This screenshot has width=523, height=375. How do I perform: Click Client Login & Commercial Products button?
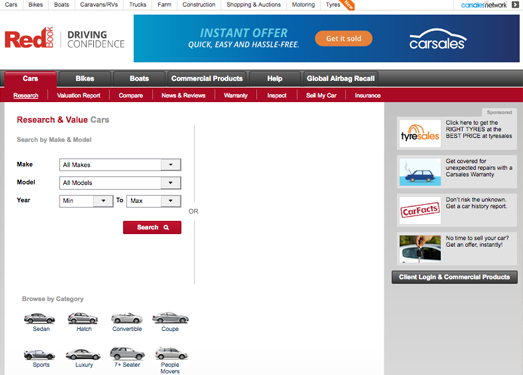(x=454, y=277)
